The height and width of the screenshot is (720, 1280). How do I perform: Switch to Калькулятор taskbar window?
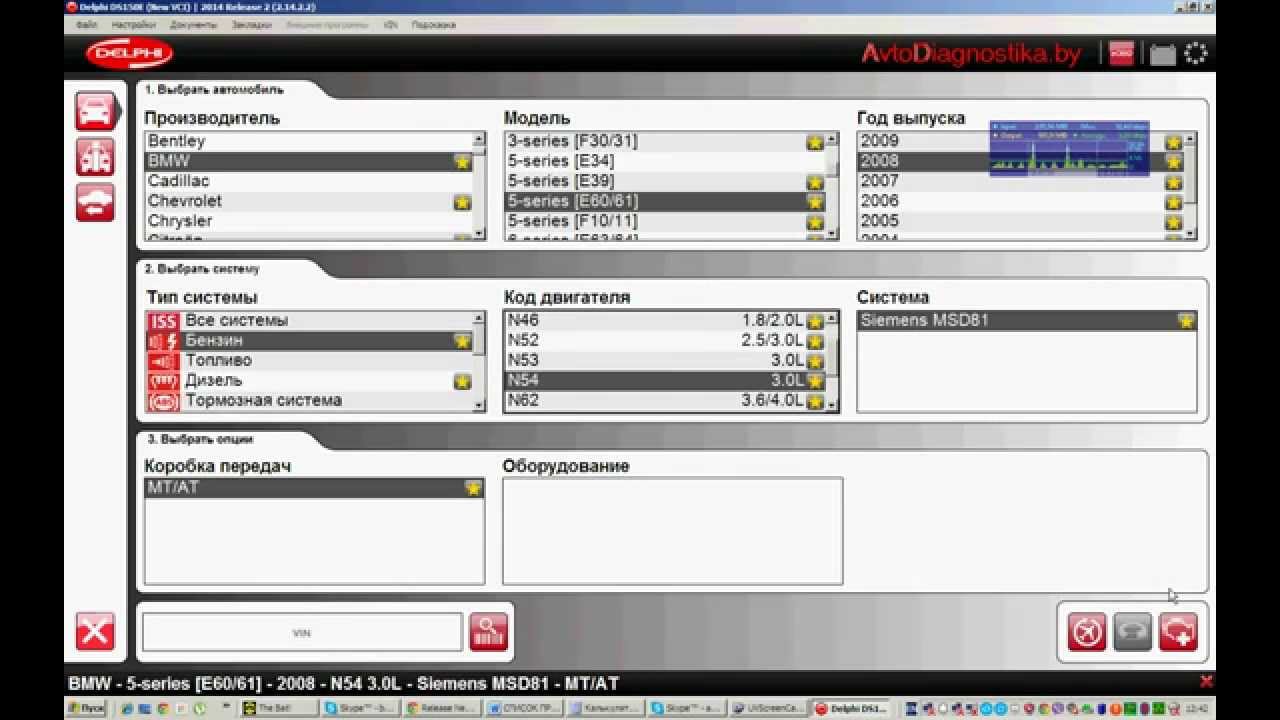(x=606, y=708)
